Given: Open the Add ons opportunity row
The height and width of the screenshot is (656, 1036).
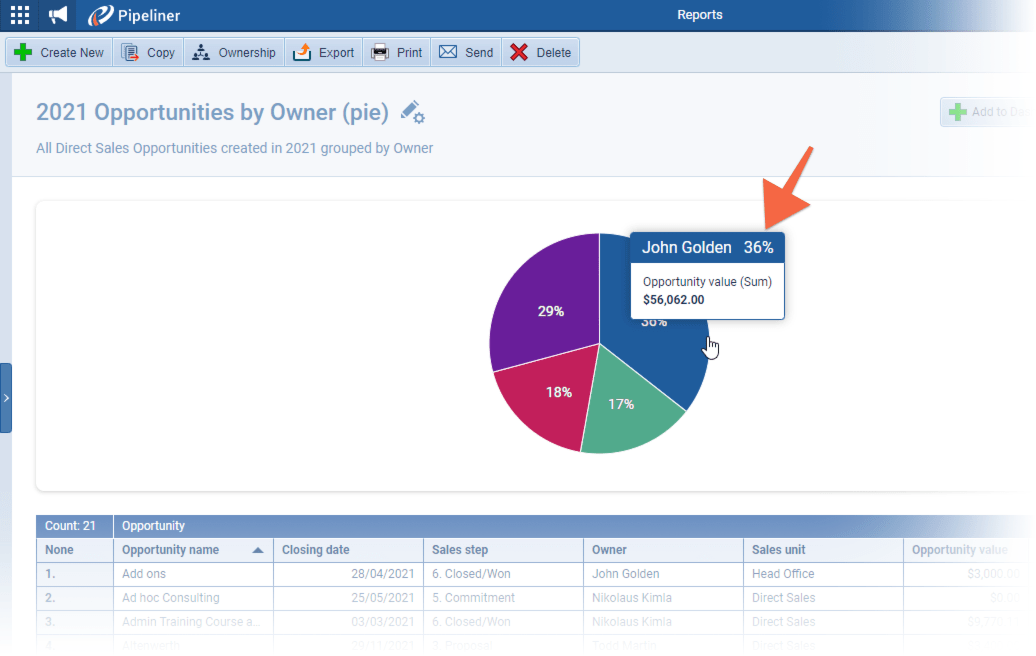Looking at the screenshot, I should click(x=144, y=574).
